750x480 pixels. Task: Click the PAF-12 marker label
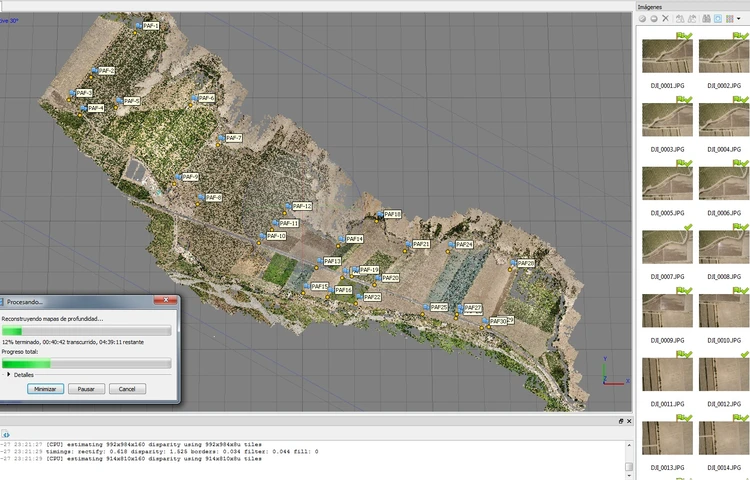[x=302, y=206]
